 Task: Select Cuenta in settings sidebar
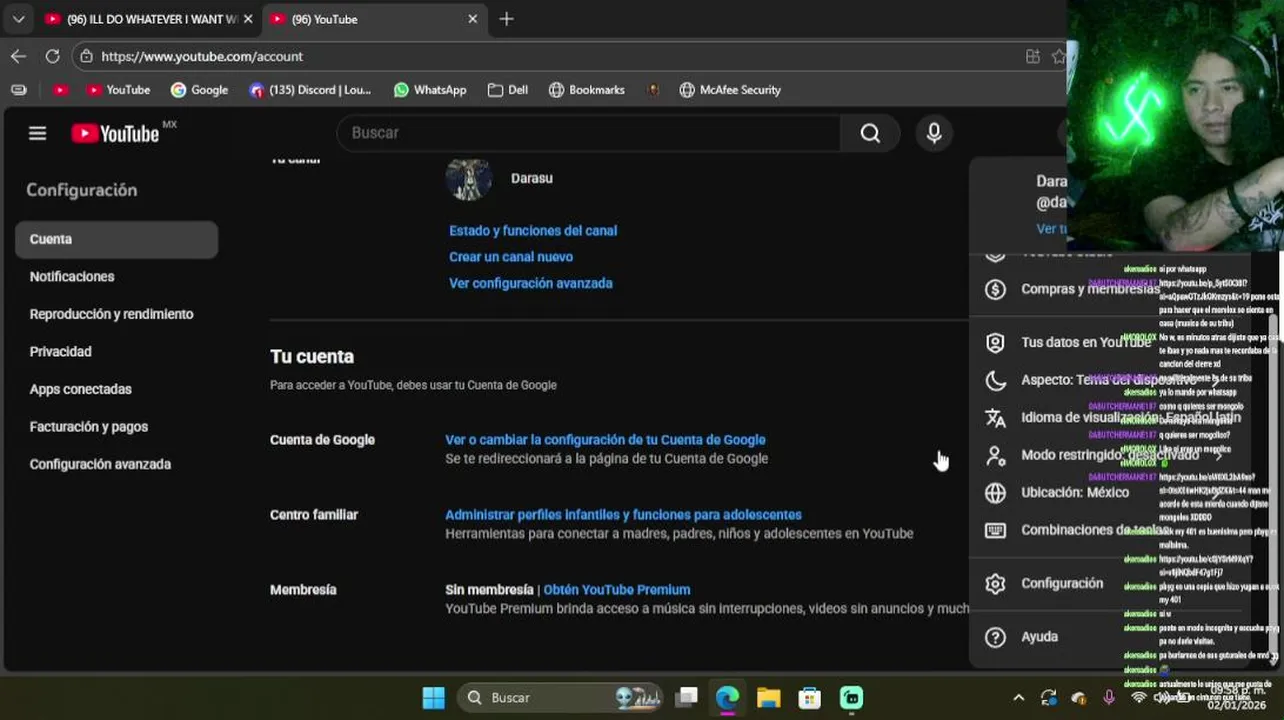116,239
